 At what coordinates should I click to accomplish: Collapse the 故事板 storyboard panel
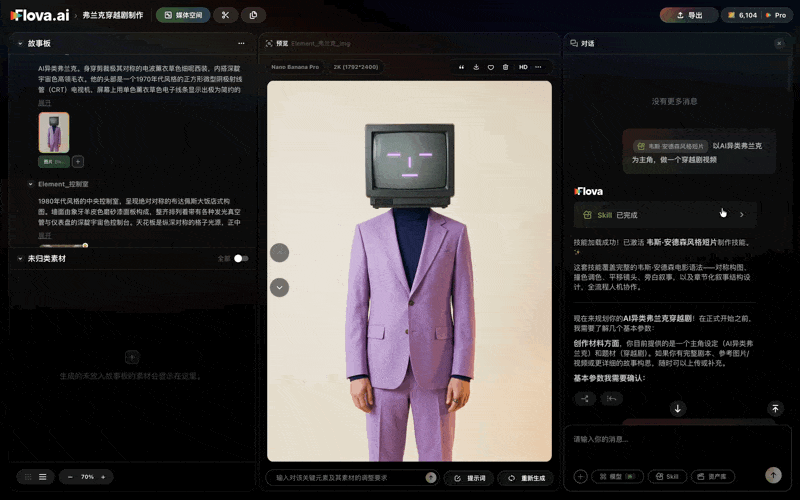click(x=20, y=43)
